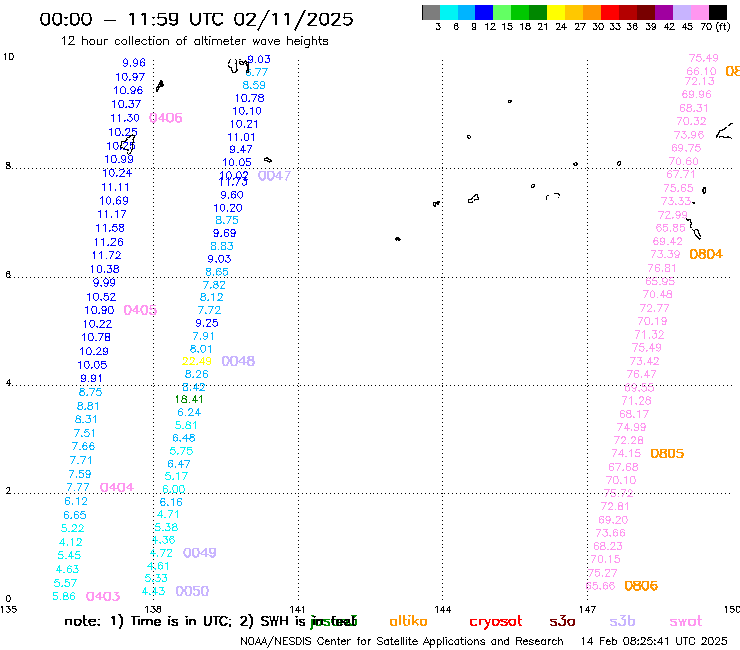Click the red swatch in the wave height legend
The height and width of the screenshot is (650, 740).
pos(609,12)
